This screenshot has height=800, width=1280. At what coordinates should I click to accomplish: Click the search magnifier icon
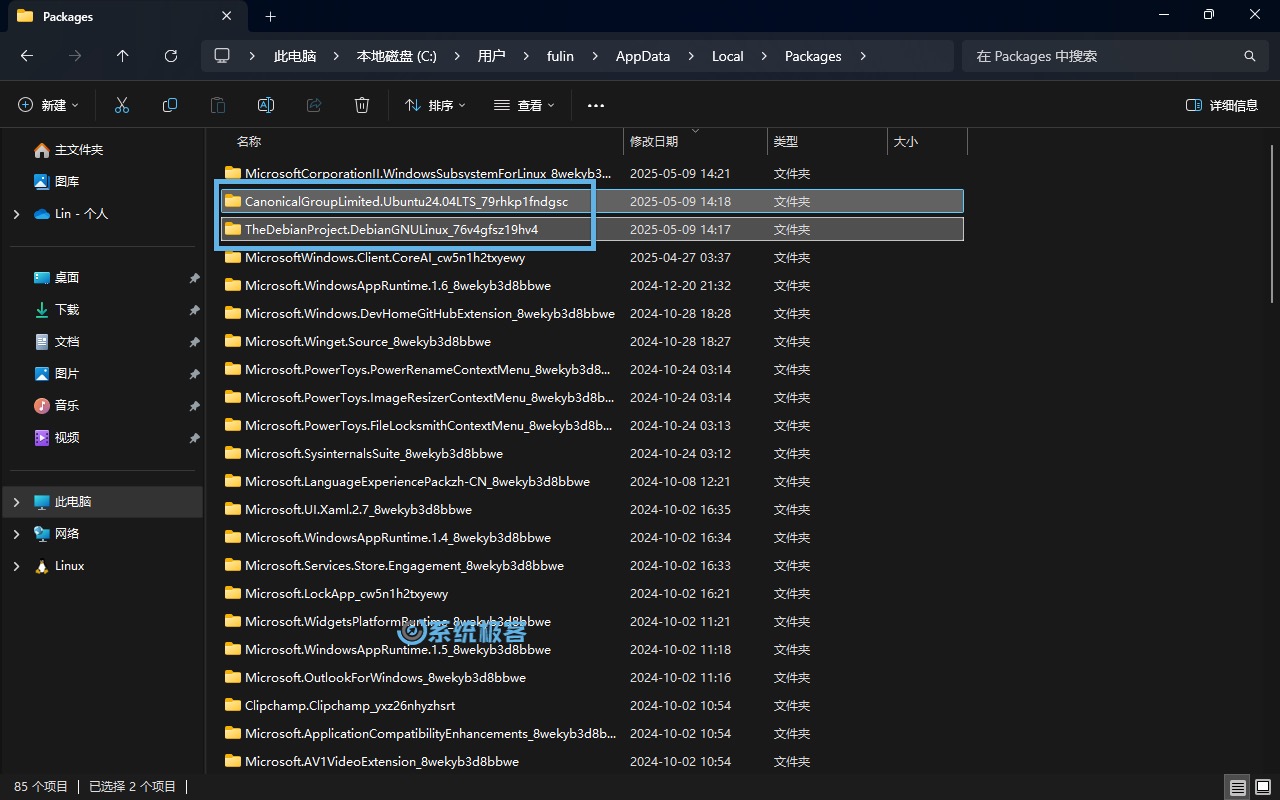(x=1249, y=56)
